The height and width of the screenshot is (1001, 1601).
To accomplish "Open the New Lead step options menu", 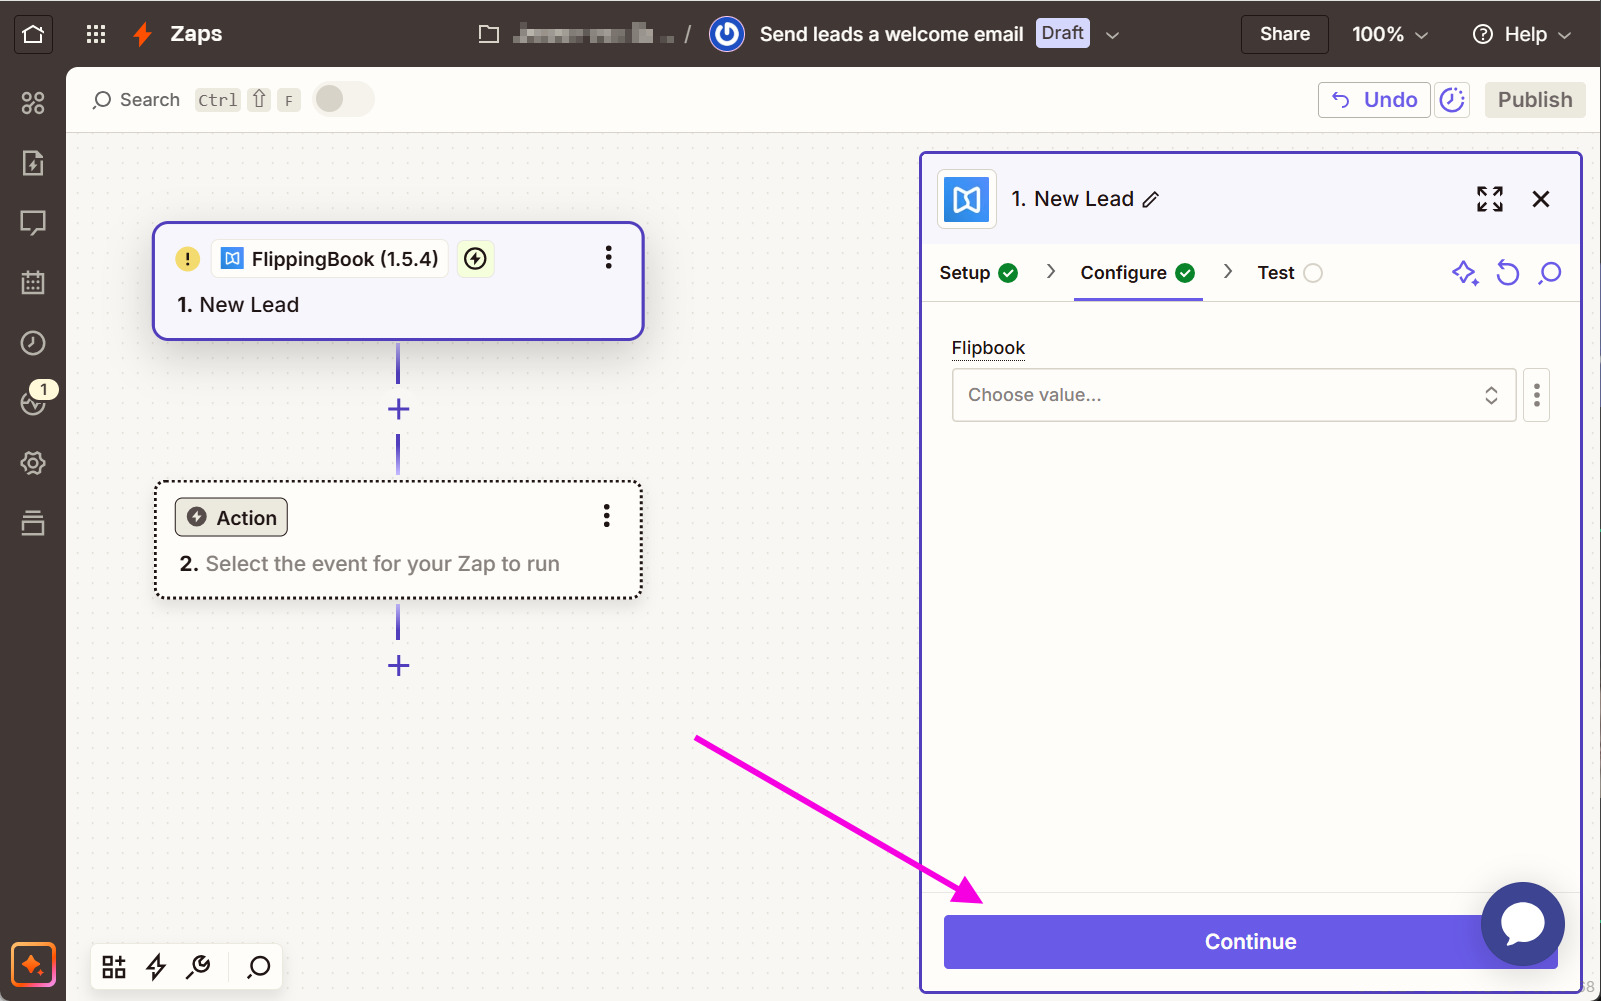I will 608,258.
